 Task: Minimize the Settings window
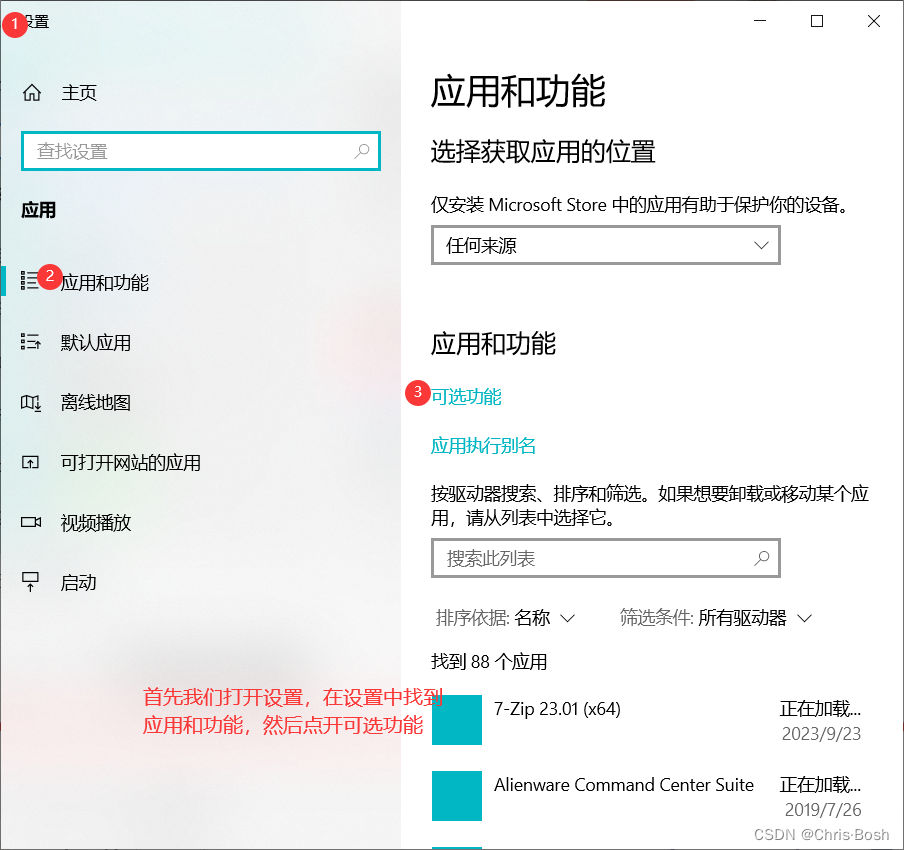click(760, 21)
